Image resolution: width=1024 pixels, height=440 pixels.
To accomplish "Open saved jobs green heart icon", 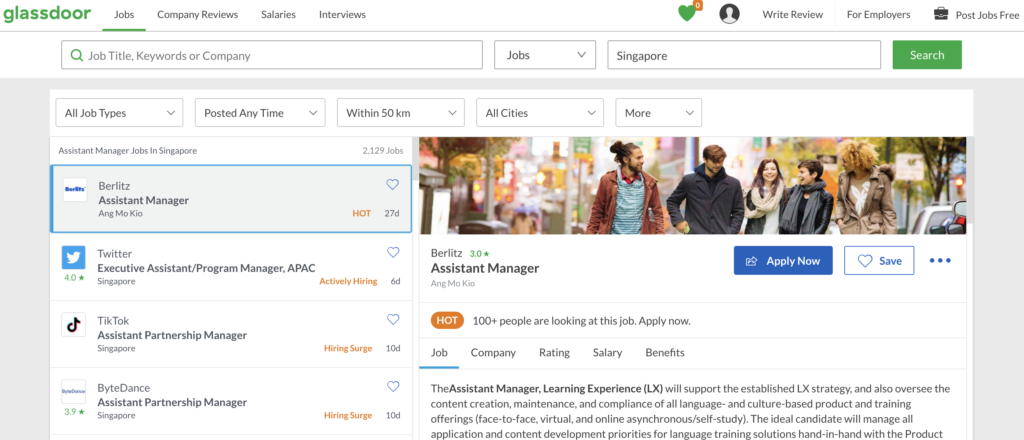I will (688, 13).
